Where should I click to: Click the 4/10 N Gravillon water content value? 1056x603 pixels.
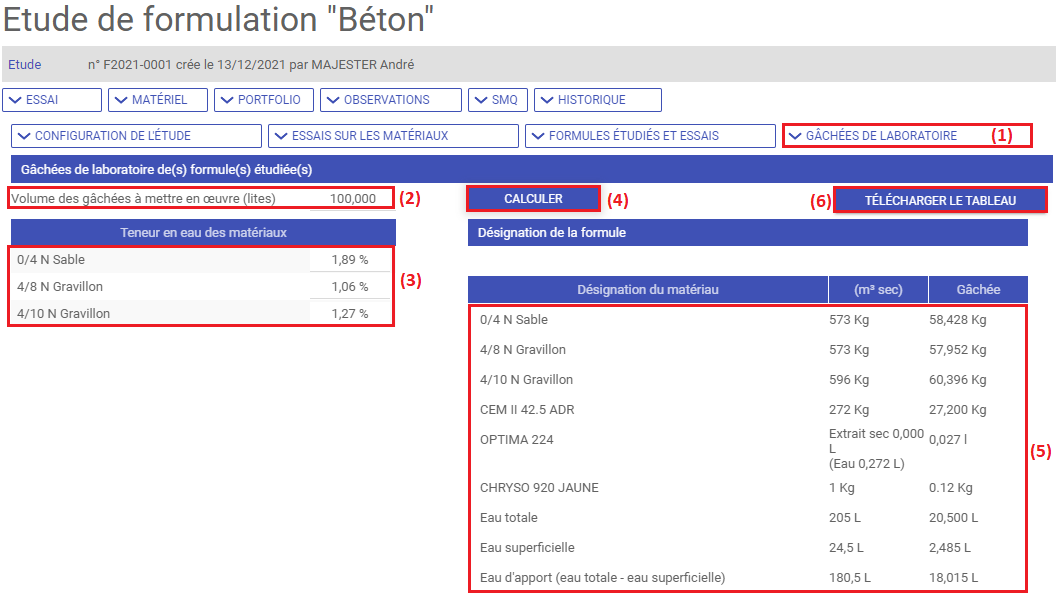tap(349, 314)
